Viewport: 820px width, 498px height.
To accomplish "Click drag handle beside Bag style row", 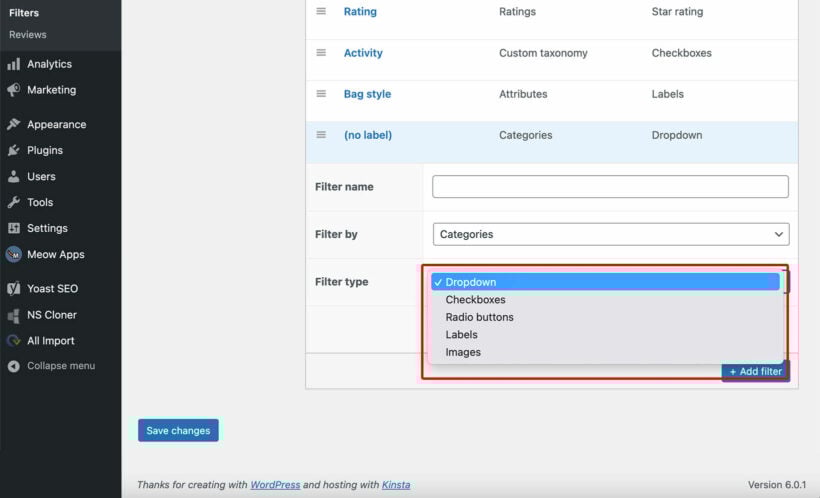I will [321, 94].
